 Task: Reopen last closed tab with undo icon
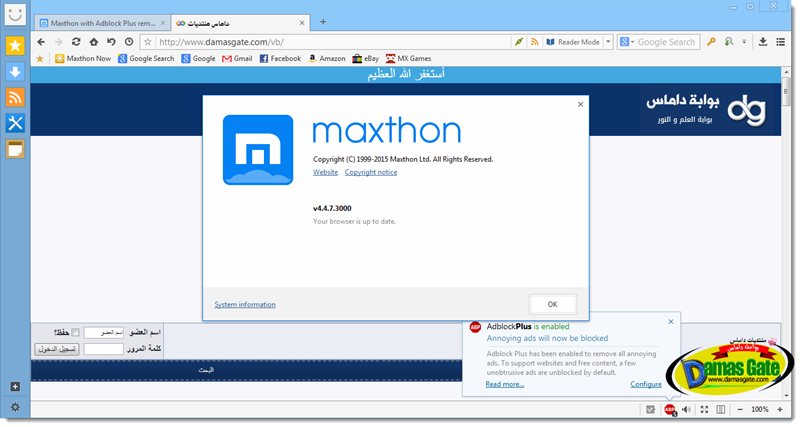pyautogui.click(x=111, y=42)
